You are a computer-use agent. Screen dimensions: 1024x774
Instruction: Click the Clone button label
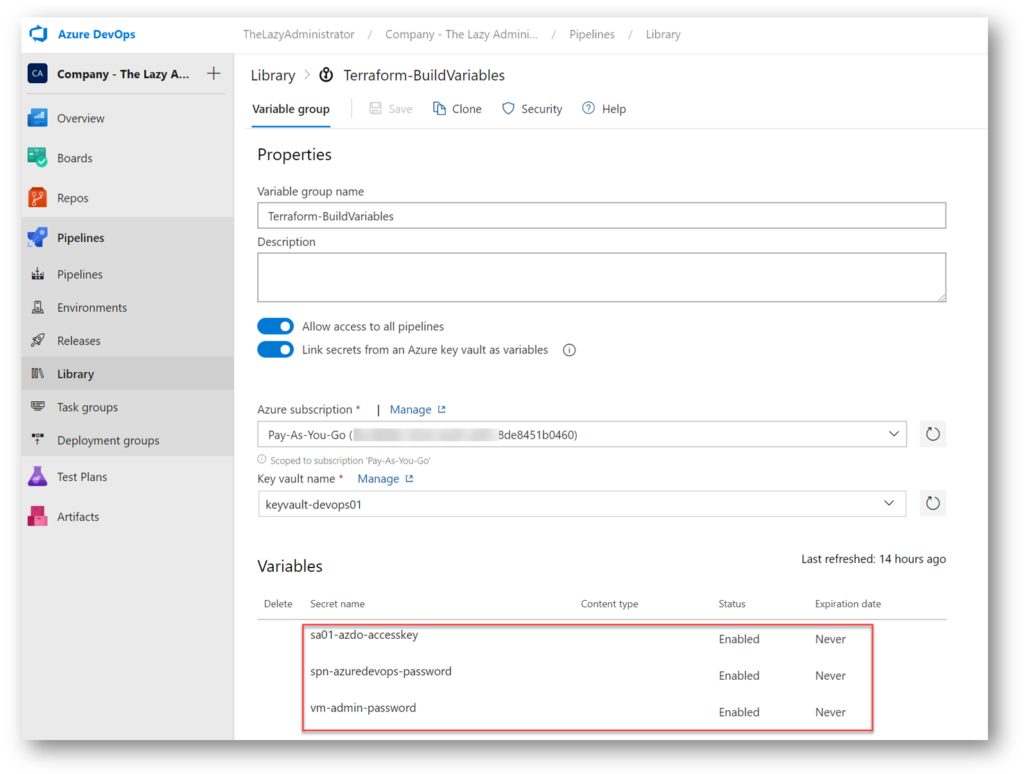[x=466, y=109]
